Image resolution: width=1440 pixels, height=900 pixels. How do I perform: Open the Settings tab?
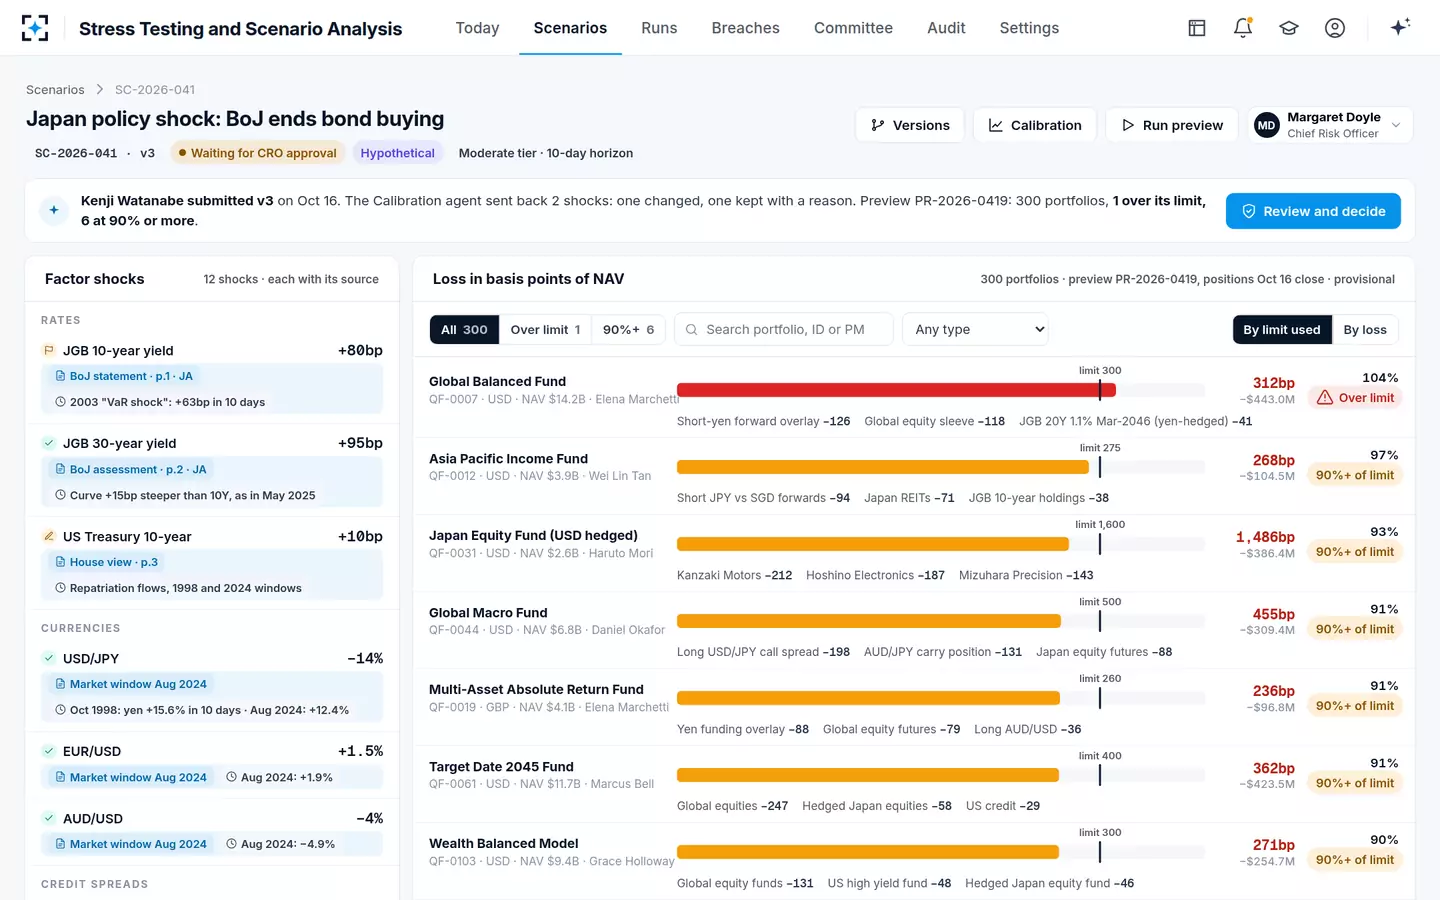pyautogui.click(x=1029, y=28)
